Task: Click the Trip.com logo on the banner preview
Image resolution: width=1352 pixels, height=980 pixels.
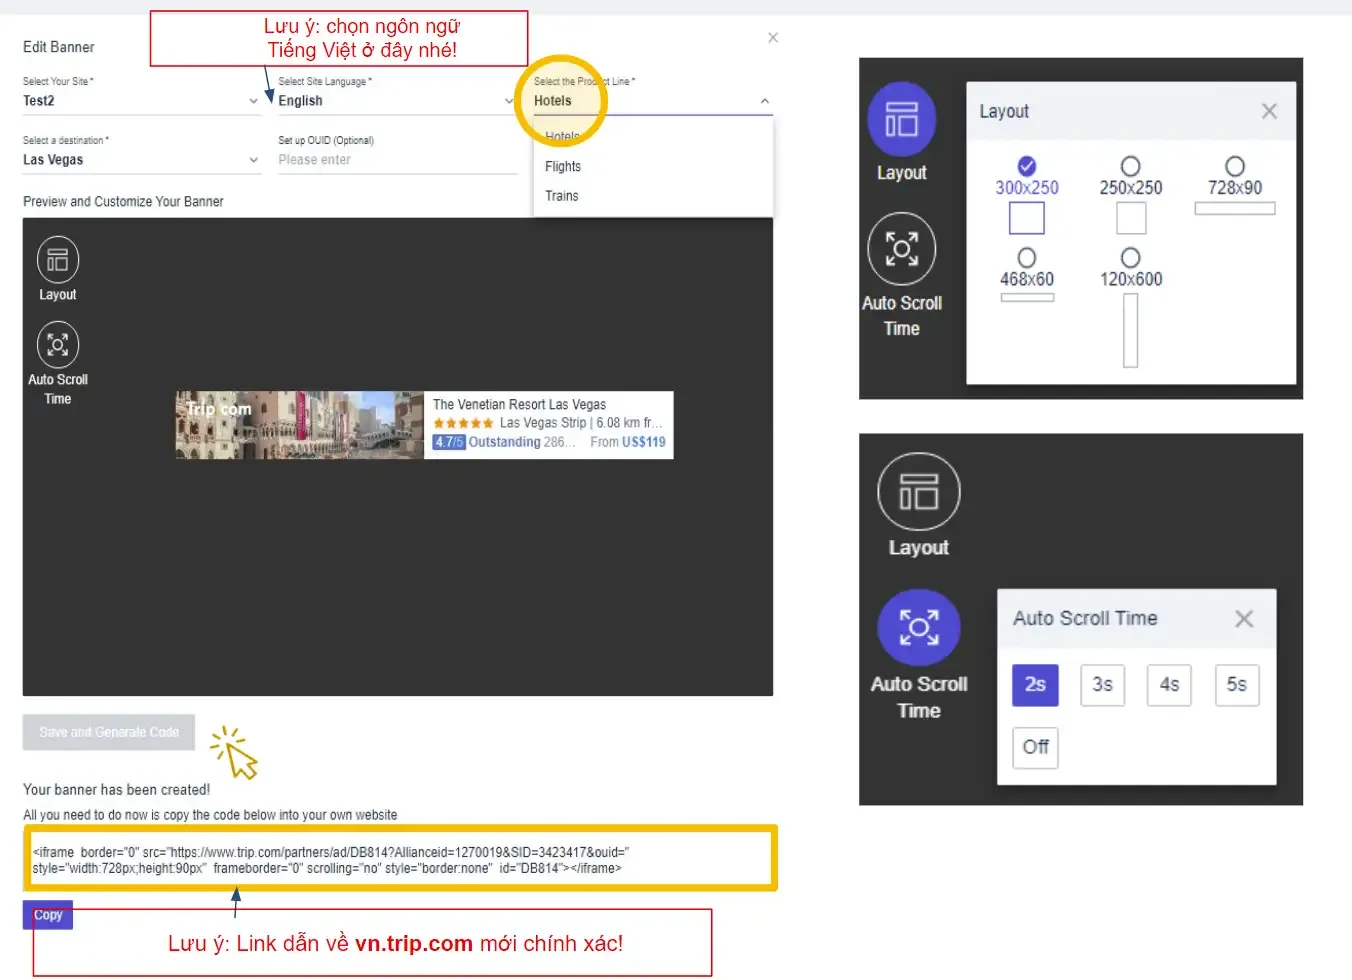Action: coord(219,409)
